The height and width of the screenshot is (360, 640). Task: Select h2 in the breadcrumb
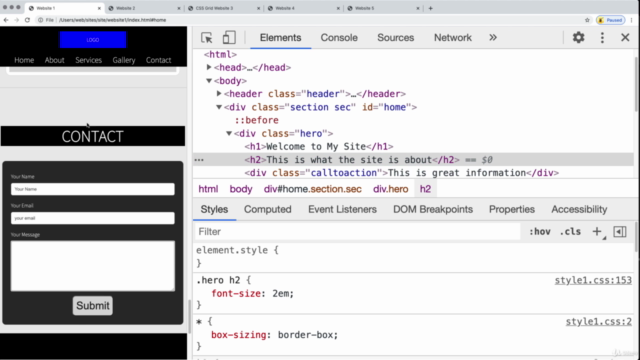click(425, 189)
